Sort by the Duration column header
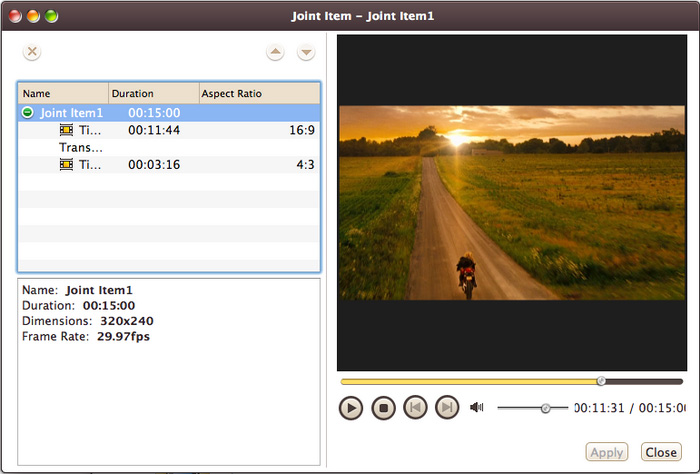This screenshot has height=474, width=700. pyautogui.click(x=153, y=94)
